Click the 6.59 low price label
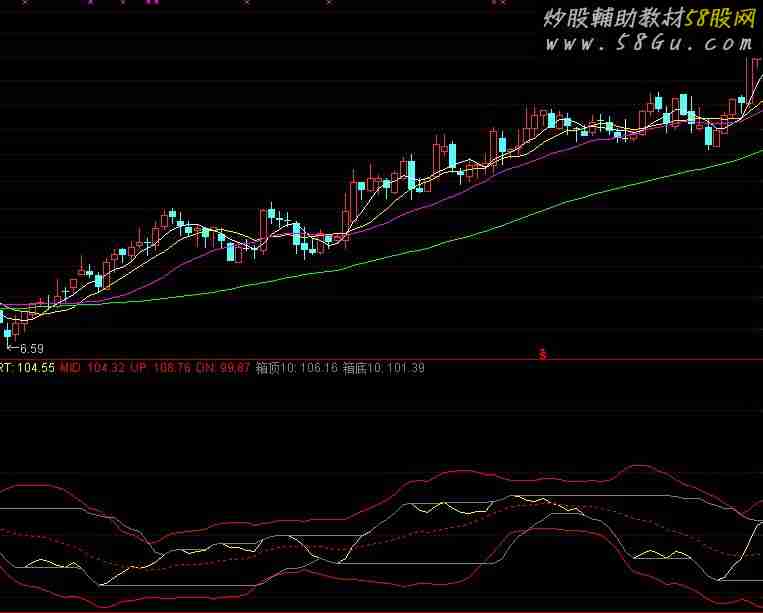The width and height of the screenshot is (763, 613). (31, 348)
